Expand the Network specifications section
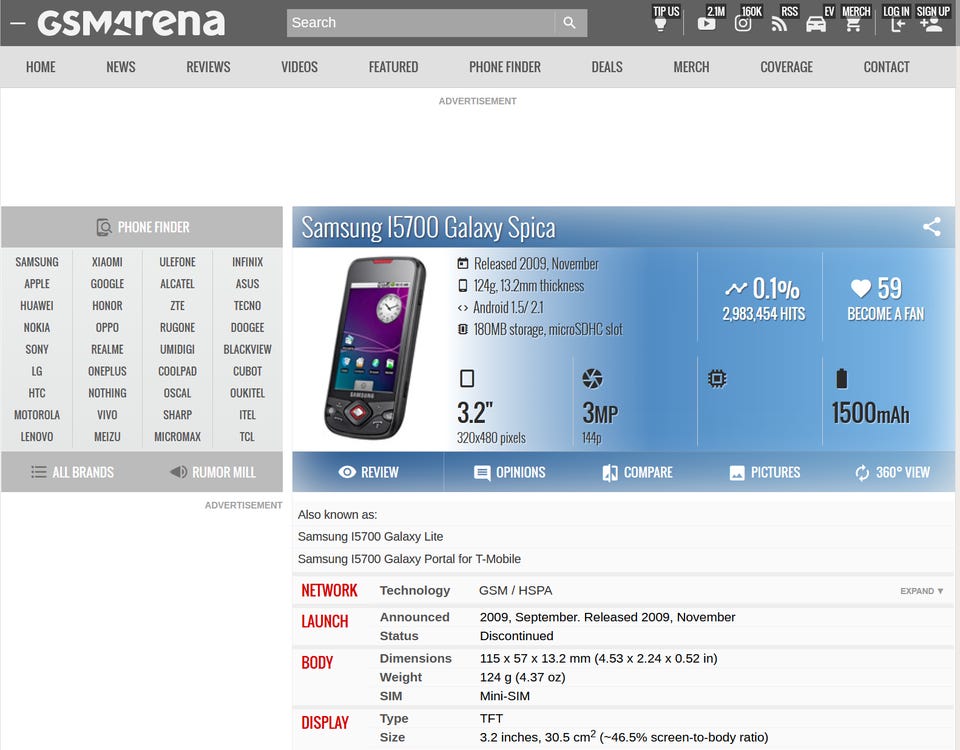The height and width of the screenshot is (750, 960). [x=921, y=591]
